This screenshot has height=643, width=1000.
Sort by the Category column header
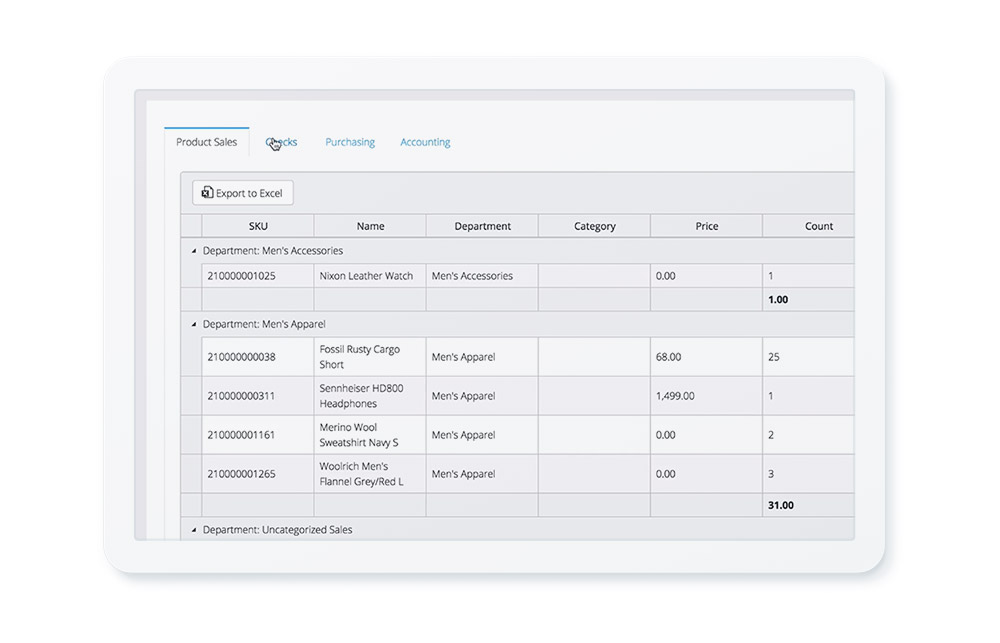(594, 226)
